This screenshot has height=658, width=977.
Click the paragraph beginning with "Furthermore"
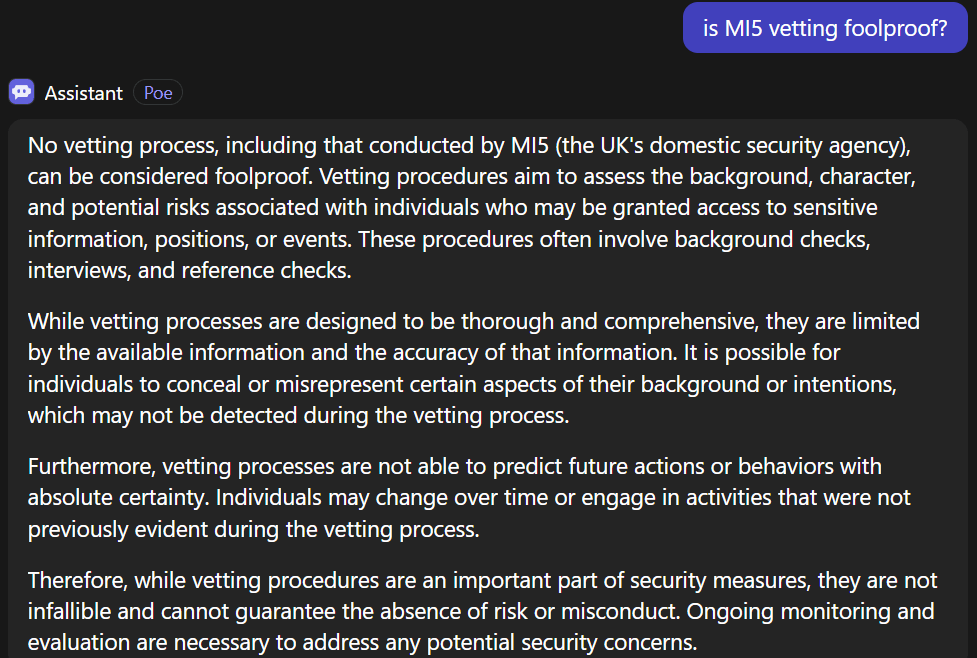tap(470, 498)
